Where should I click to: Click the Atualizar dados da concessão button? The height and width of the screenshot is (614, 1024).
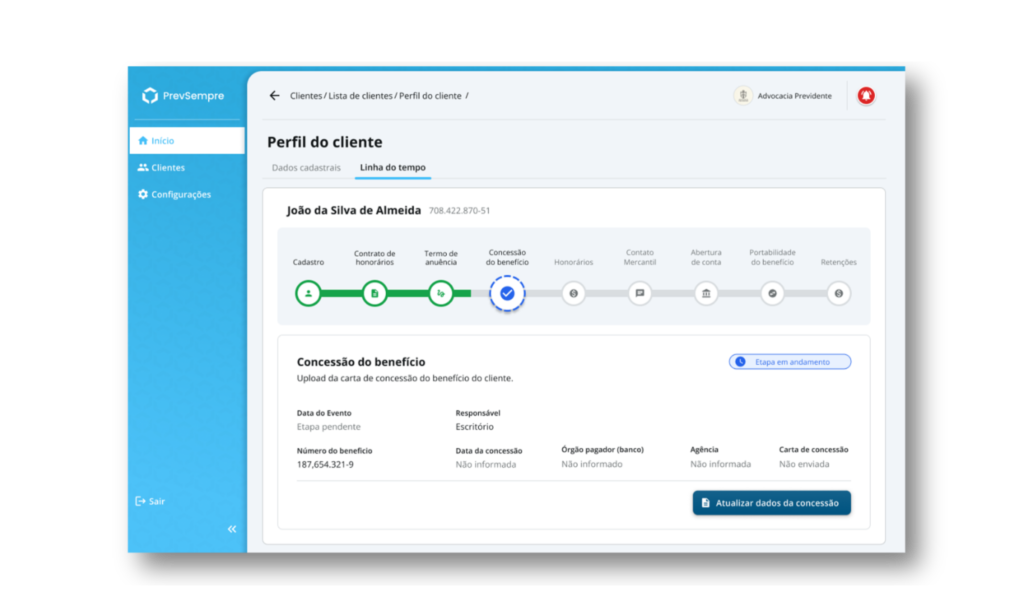pyautogui.click(x=771, y=503)
